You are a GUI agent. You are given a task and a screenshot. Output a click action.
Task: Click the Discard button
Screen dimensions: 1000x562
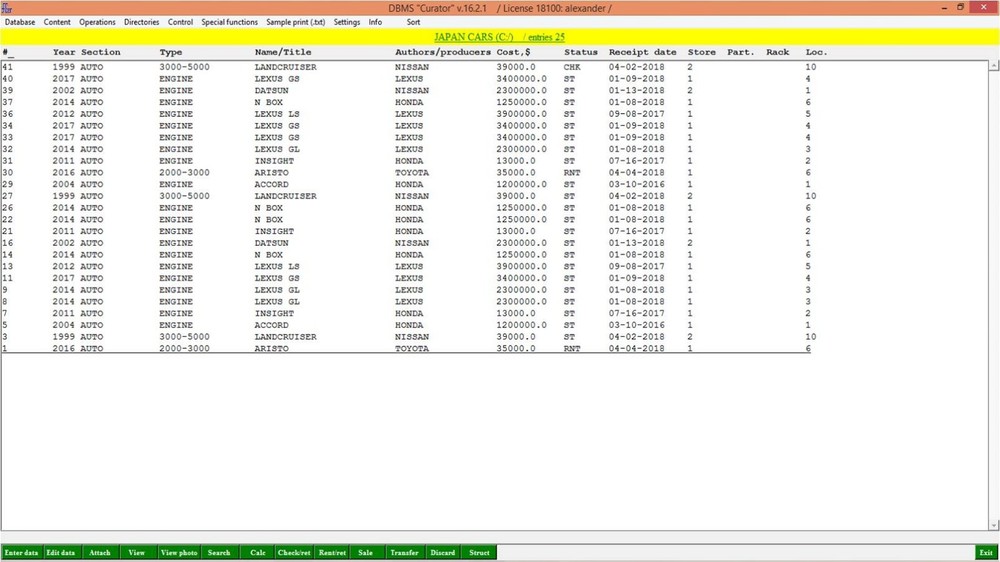pos(443,552)
